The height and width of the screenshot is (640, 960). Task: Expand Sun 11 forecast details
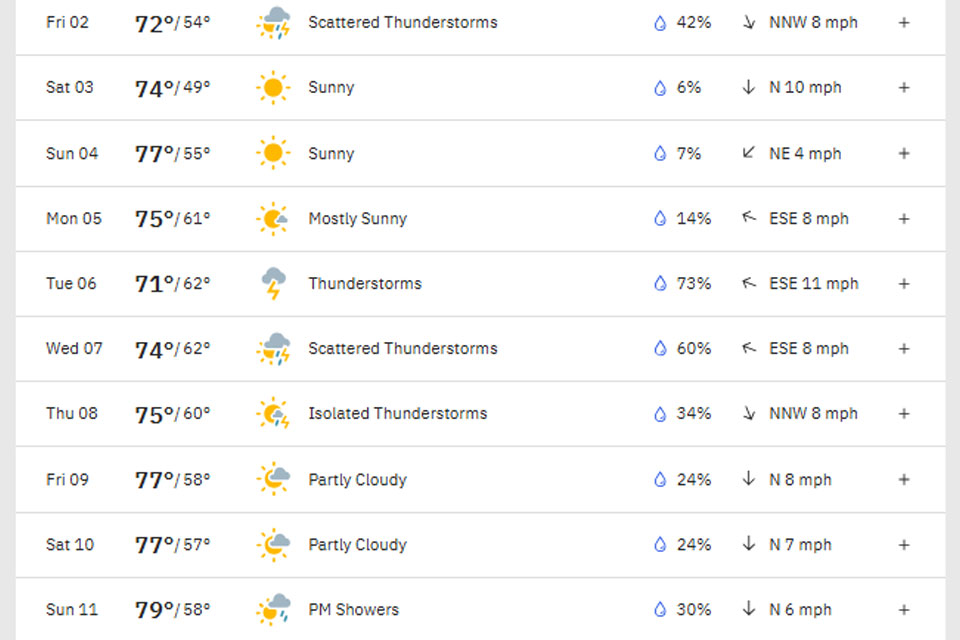coord(904,609)
